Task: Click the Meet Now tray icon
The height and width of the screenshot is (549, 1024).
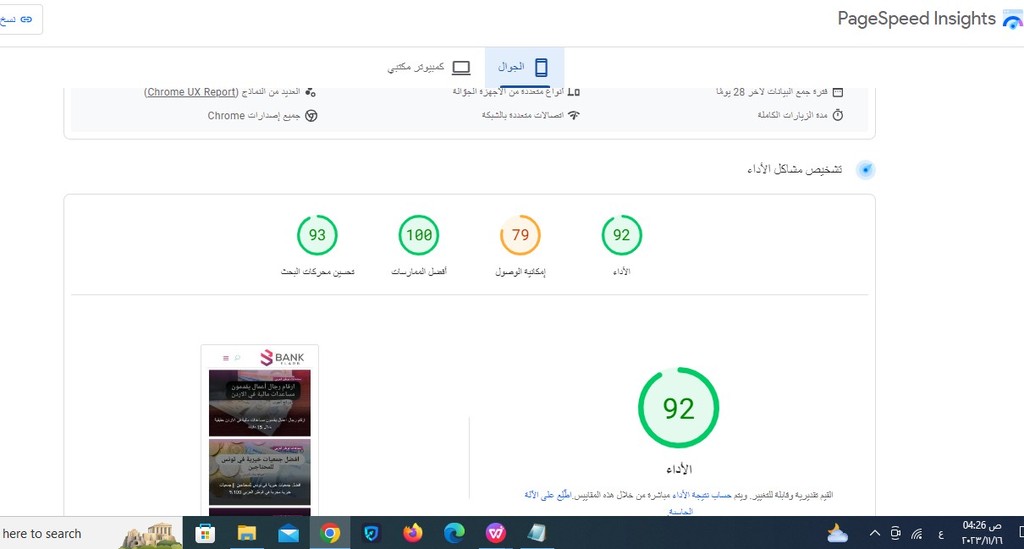Action: point(896,533)
